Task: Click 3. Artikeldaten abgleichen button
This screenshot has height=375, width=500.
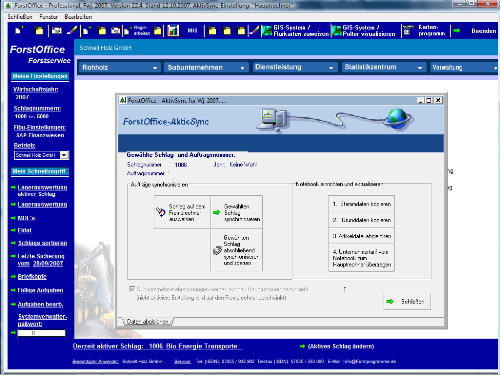Action: [362, 236]
